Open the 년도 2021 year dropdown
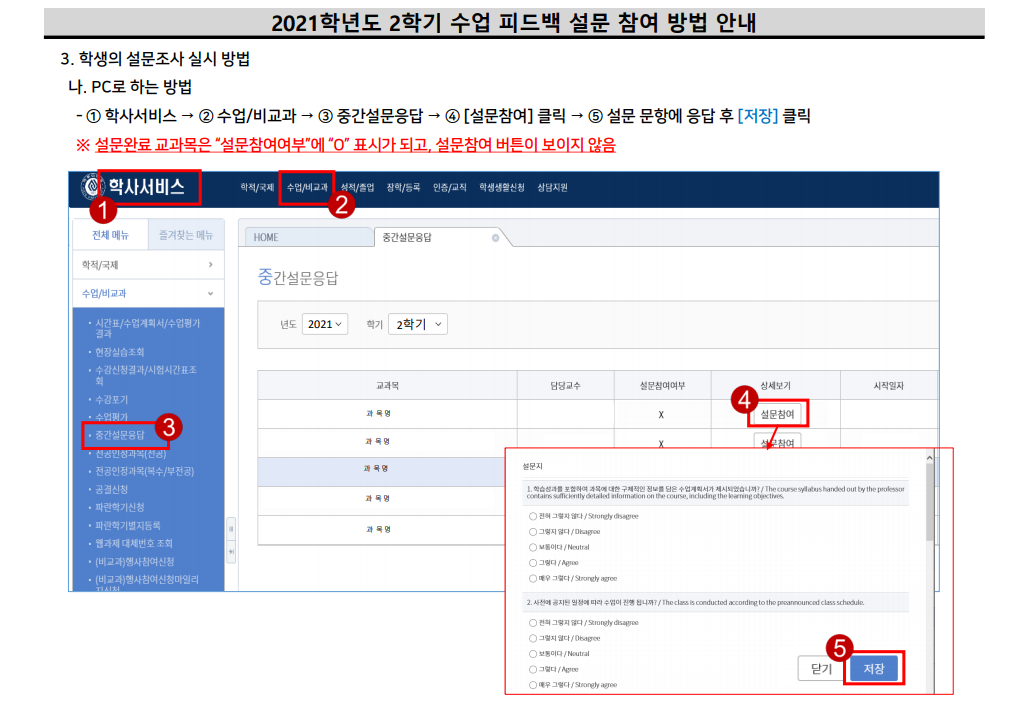Viewport: 1020px width, 707px height. pos(325,324)
